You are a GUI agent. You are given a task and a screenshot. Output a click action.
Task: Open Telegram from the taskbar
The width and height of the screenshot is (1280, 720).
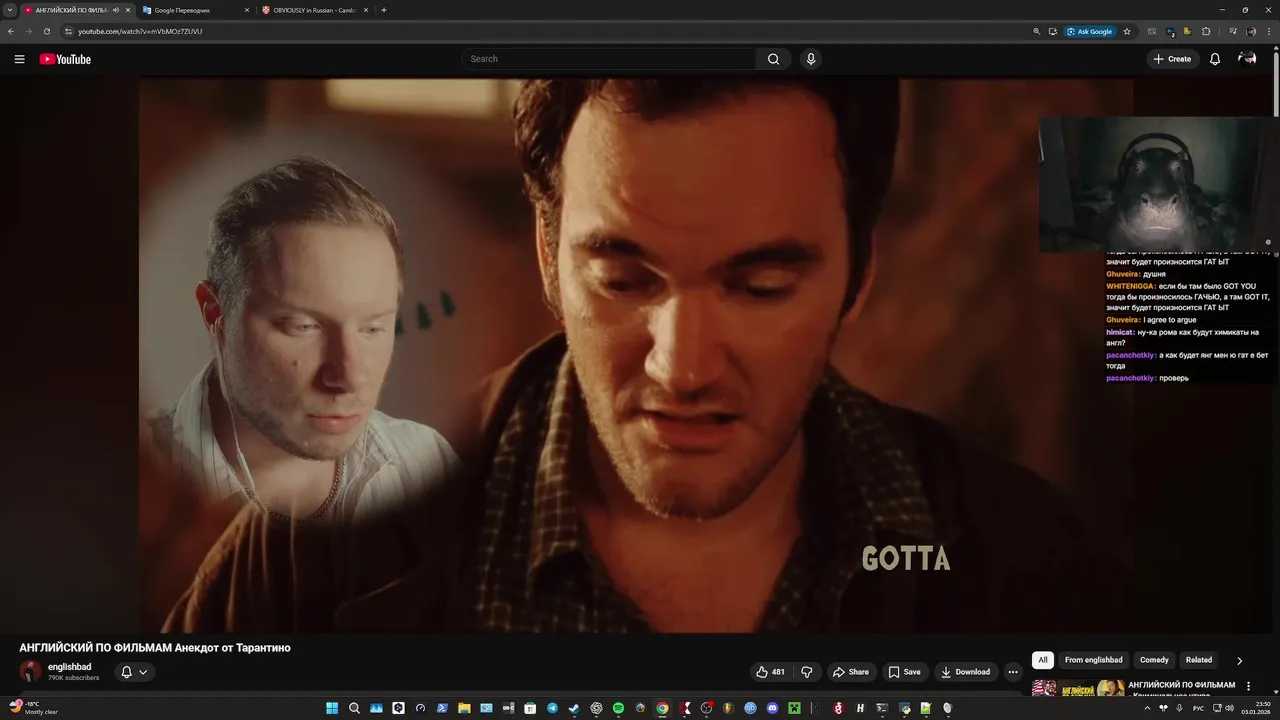click(x=552, y=708)
